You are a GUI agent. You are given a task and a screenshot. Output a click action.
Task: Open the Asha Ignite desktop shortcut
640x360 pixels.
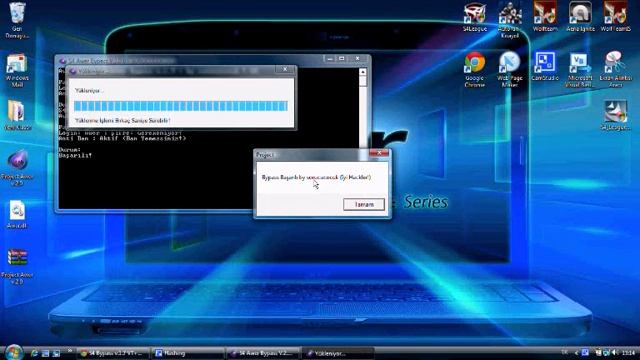[x=580, y=17]
